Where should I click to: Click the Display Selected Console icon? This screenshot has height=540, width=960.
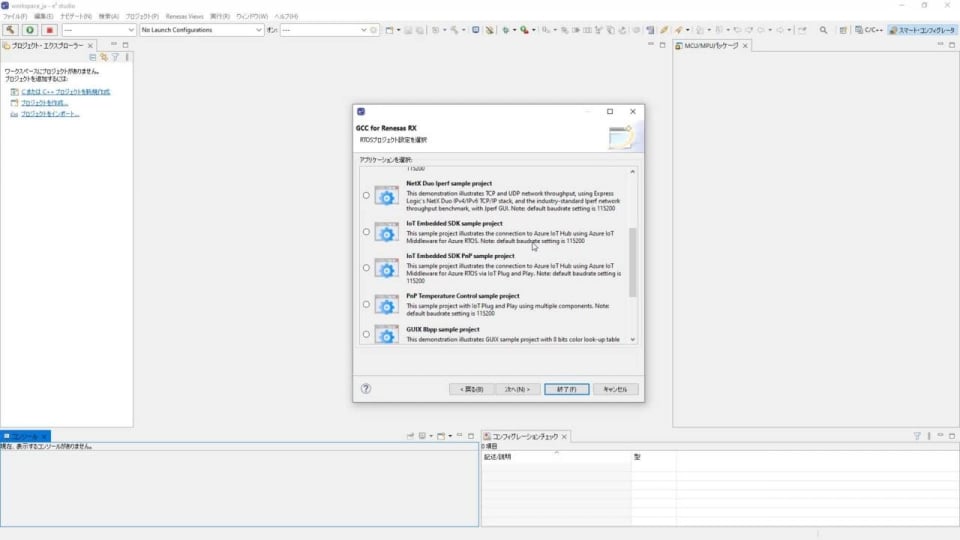[x=422, y=437]
